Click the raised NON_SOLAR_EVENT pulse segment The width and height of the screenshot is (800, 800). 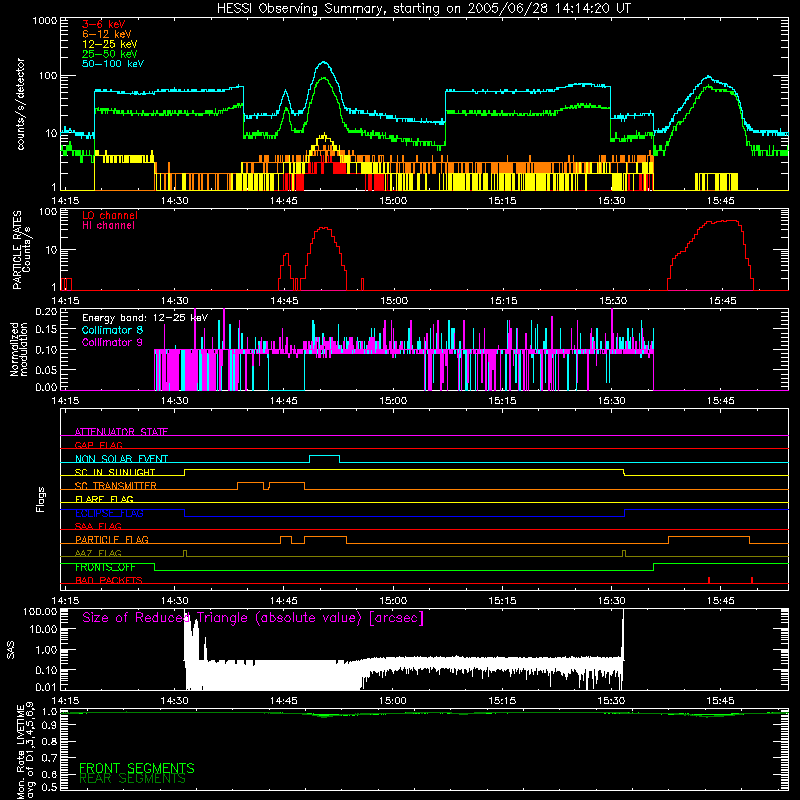point(324,456)
